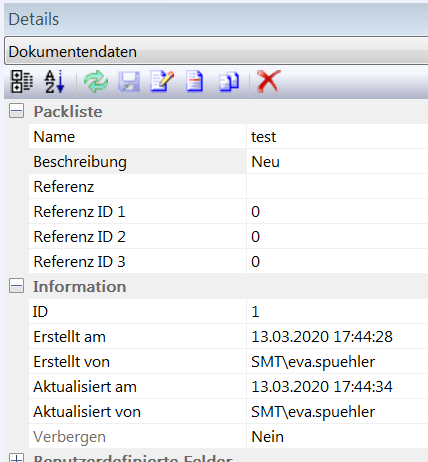Image resolution: width=428 pixels, height=462 pixels.
Task: Collapse the Packliste section
Action: pos(16,111)
